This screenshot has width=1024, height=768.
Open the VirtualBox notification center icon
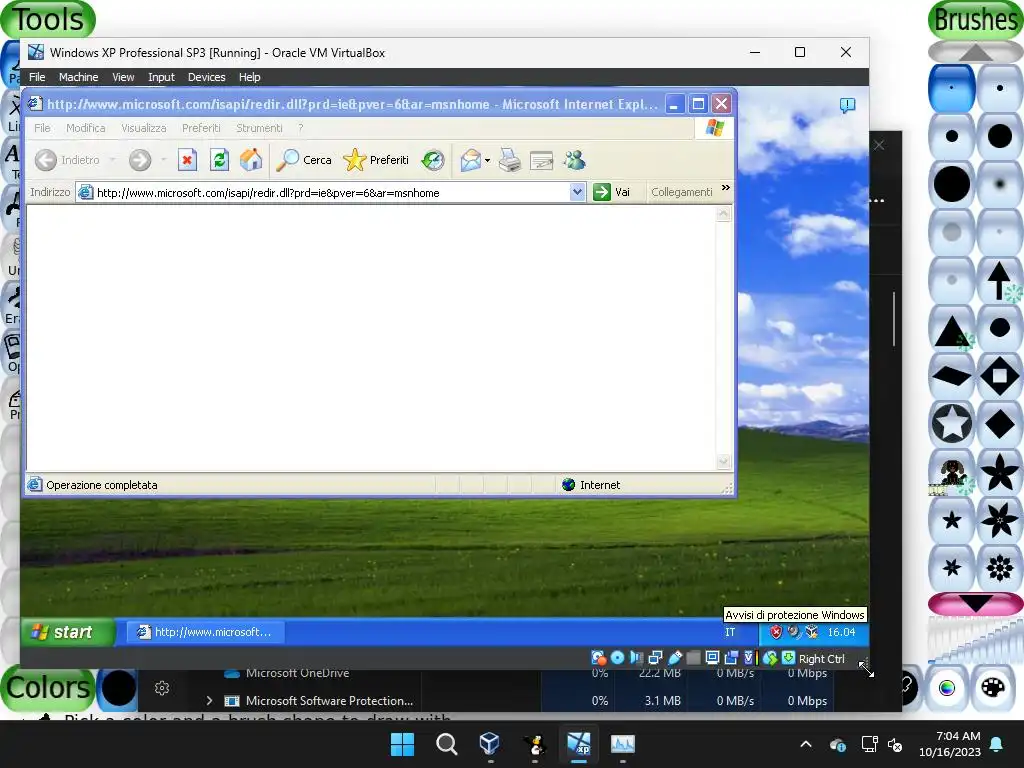coord(847,105)
